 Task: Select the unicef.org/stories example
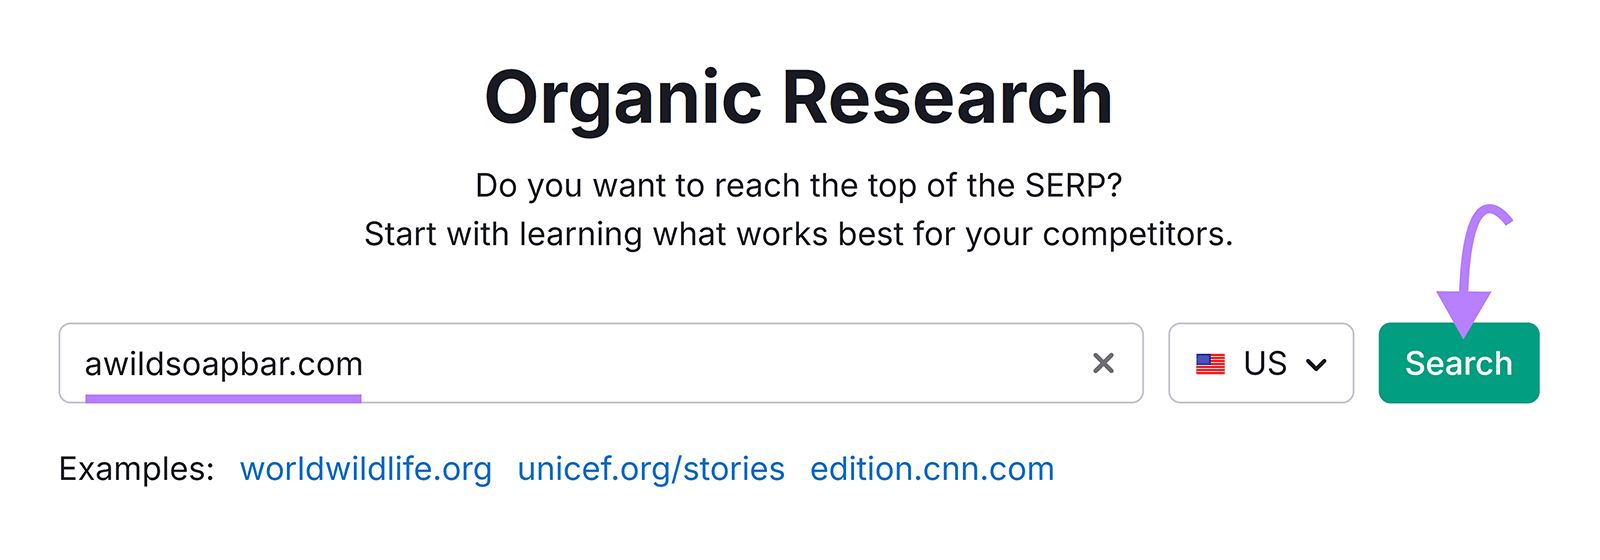pyautogui.click(x=651, y=469)
